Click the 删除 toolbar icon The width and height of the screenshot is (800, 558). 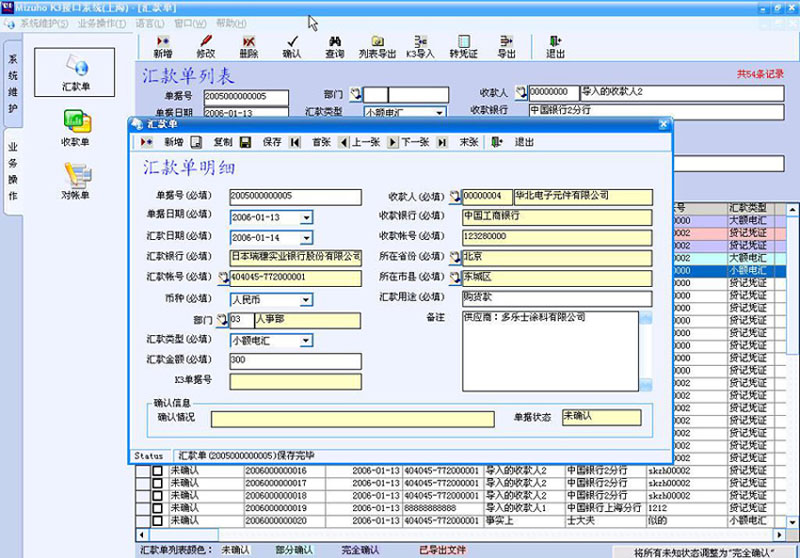249,46
